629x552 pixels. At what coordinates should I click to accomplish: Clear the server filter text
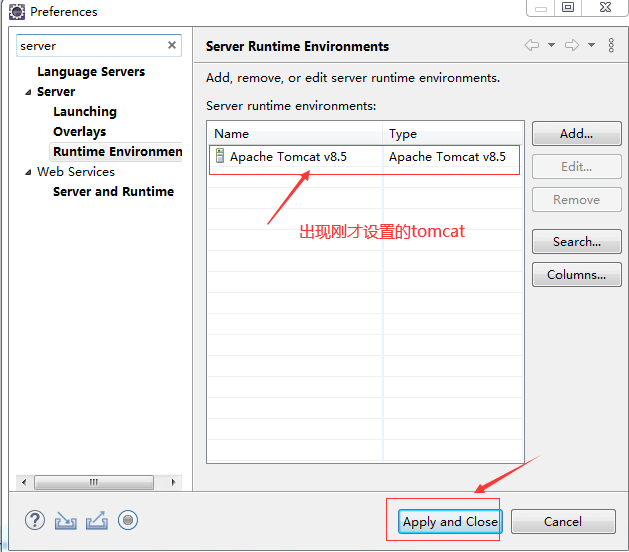pyautogui.click(x=172, y=45)
